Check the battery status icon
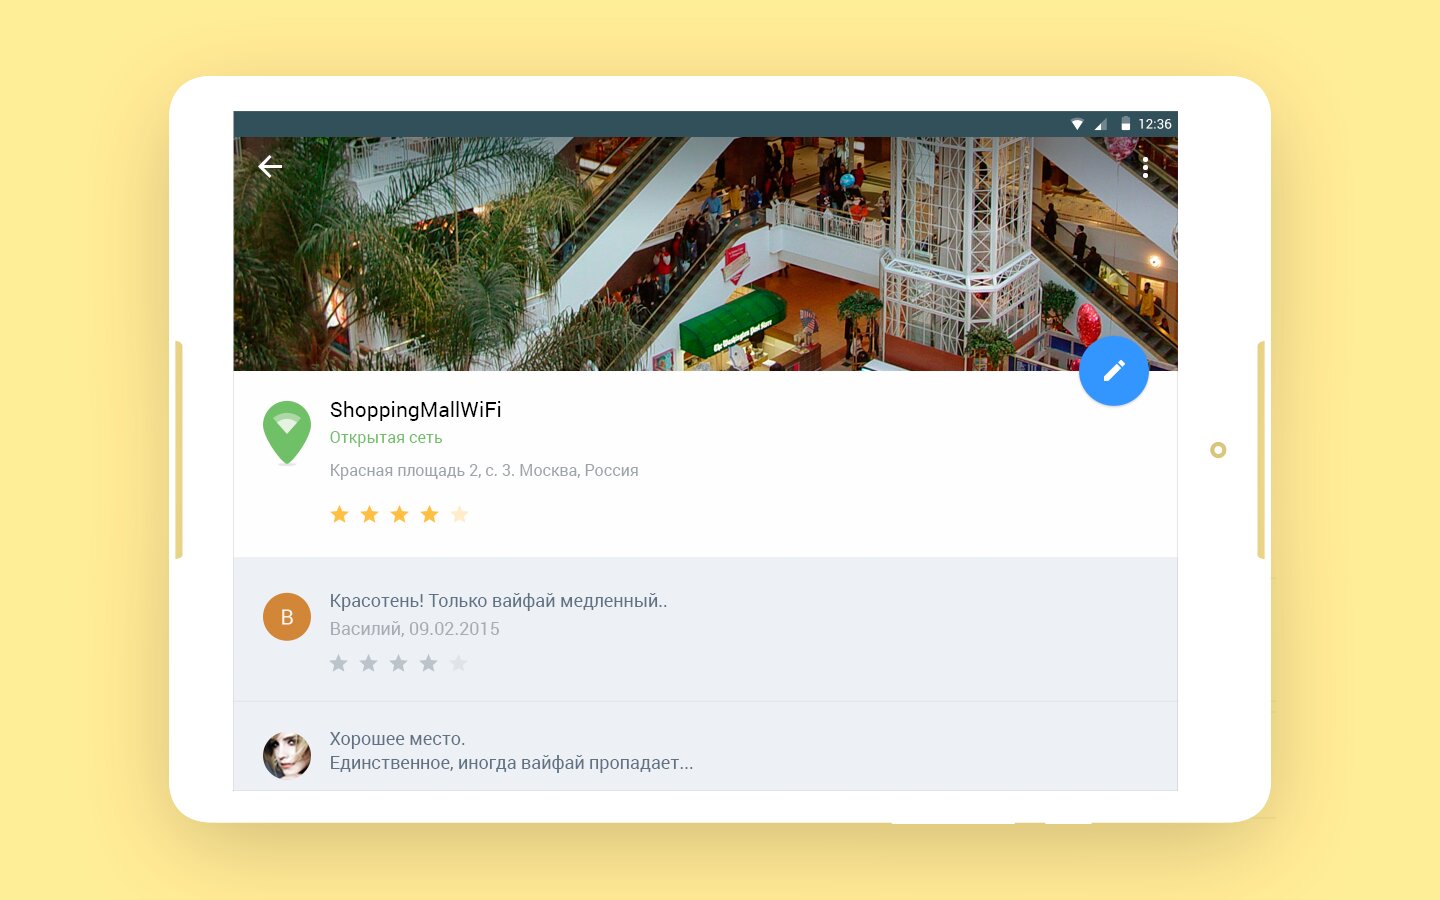 [x=1125, y=124]
